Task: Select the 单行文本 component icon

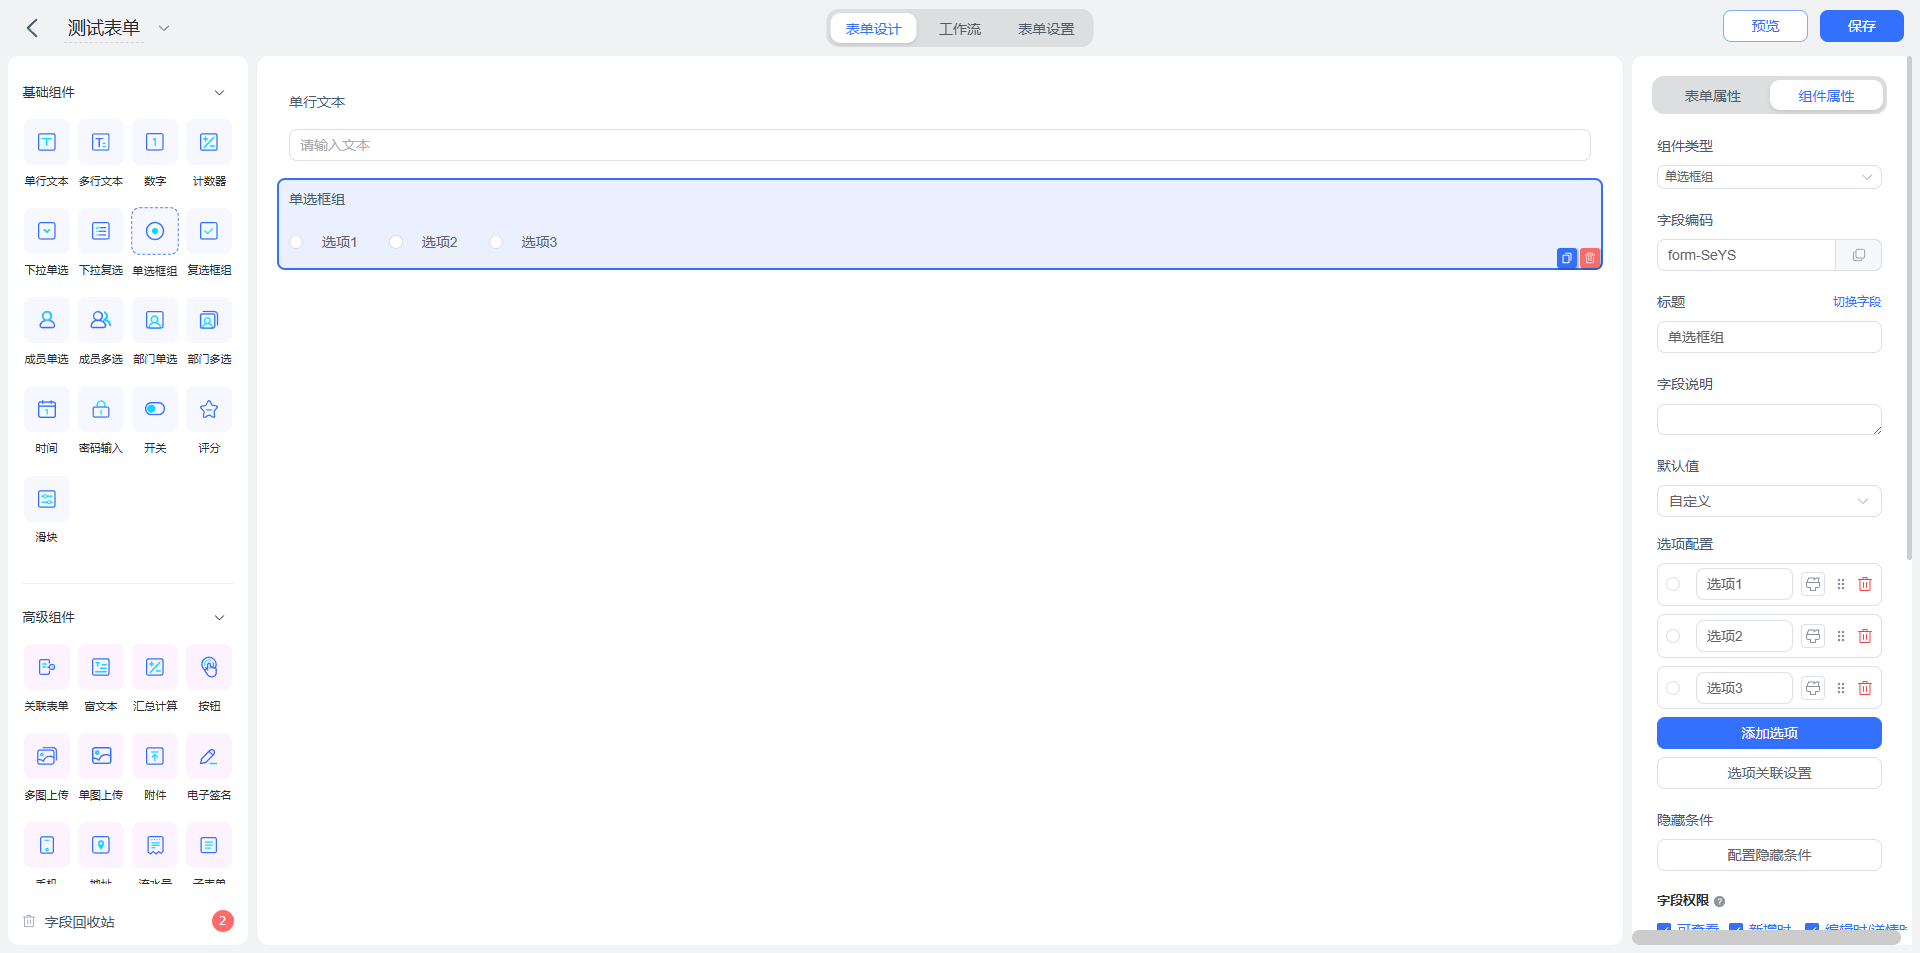Action: pyautogui.click(x=47, y=142)
